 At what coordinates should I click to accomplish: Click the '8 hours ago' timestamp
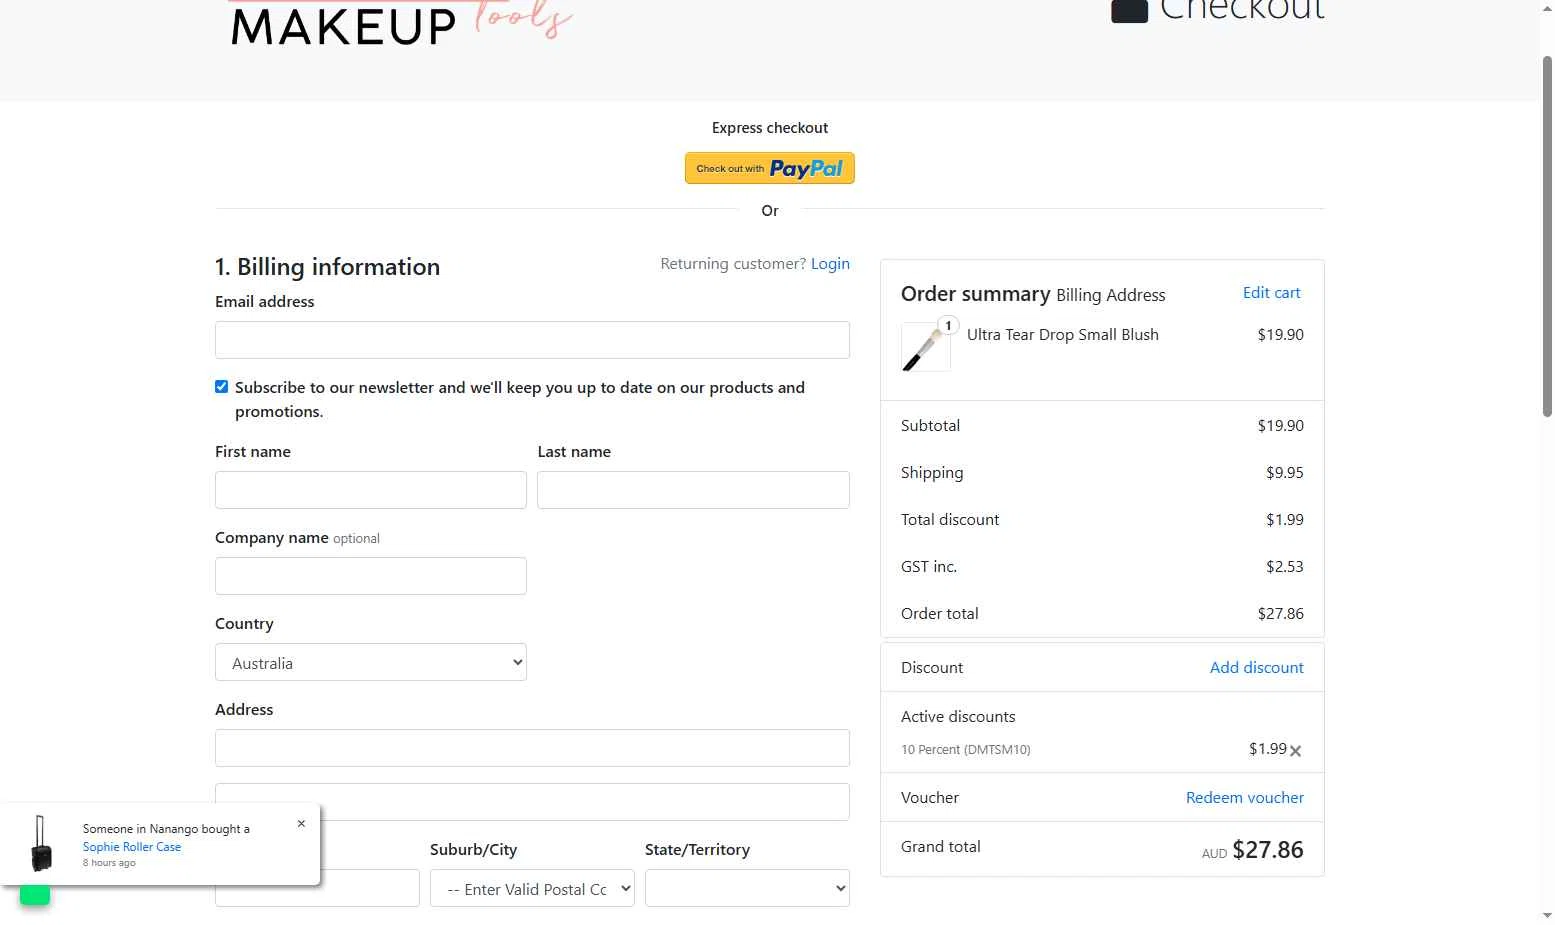[109, 863]
